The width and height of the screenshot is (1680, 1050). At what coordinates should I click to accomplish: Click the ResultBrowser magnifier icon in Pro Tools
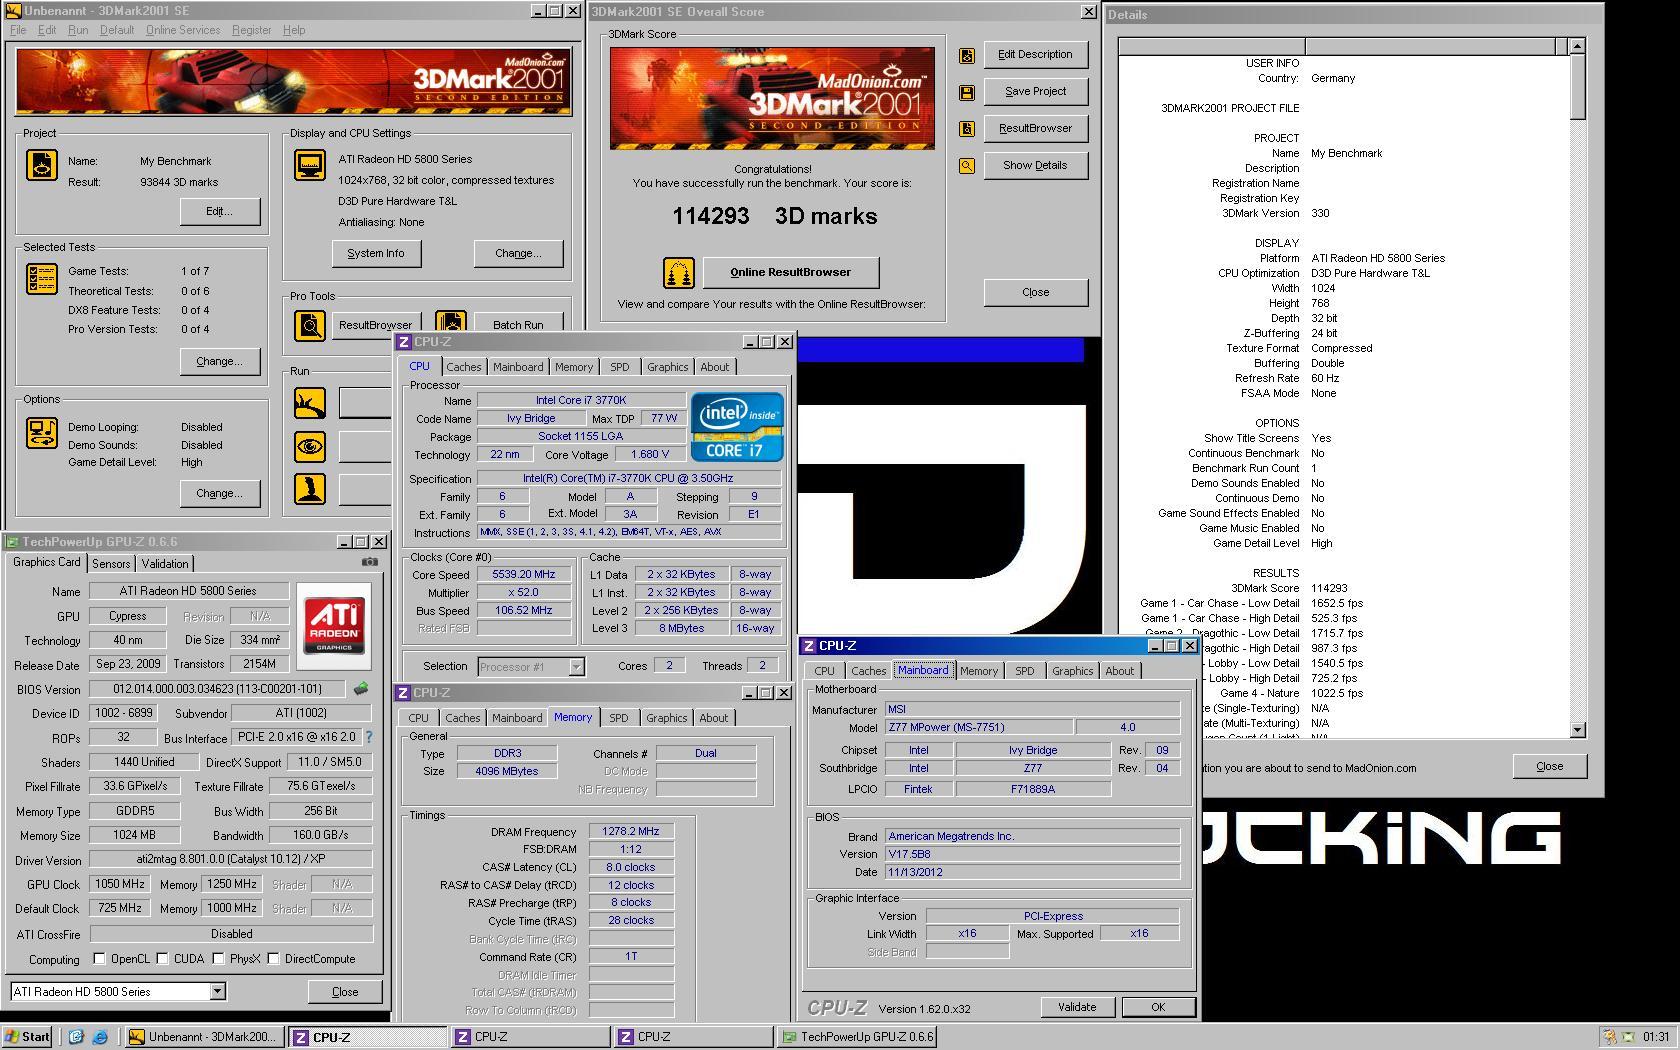[x=310, y=325]
